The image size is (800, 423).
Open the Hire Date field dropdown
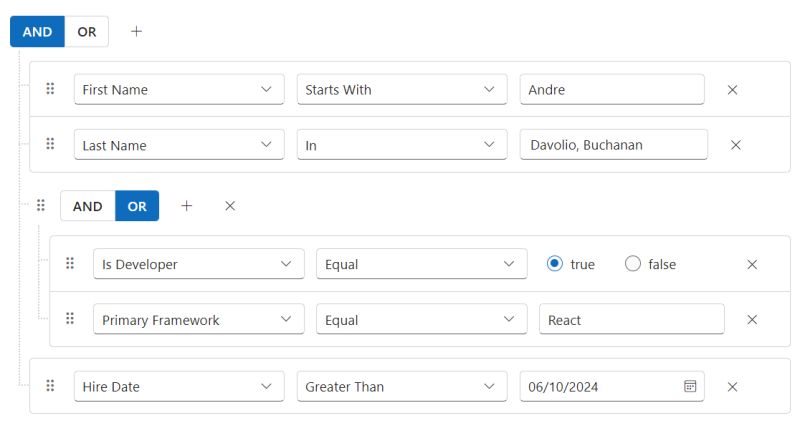pyautogui.click(x=179, y=387)
